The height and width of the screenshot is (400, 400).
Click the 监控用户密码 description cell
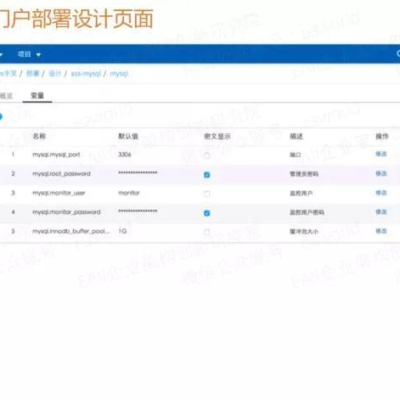pos(307,212)
